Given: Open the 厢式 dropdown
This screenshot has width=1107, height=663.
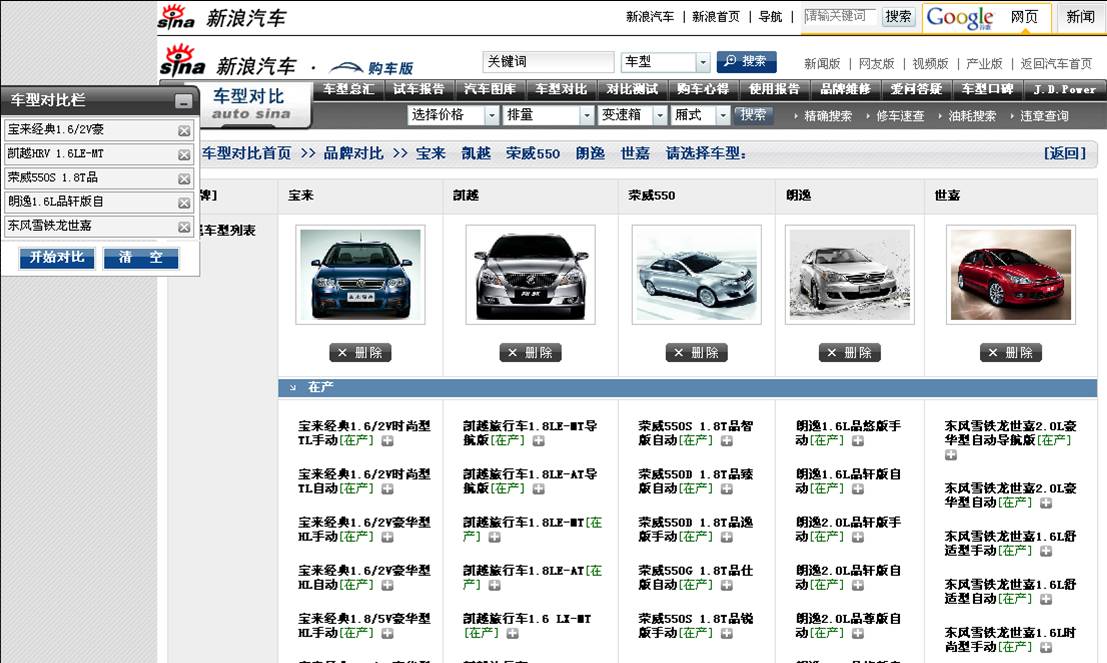Looking at the screenshot, I should pos(722,115).
